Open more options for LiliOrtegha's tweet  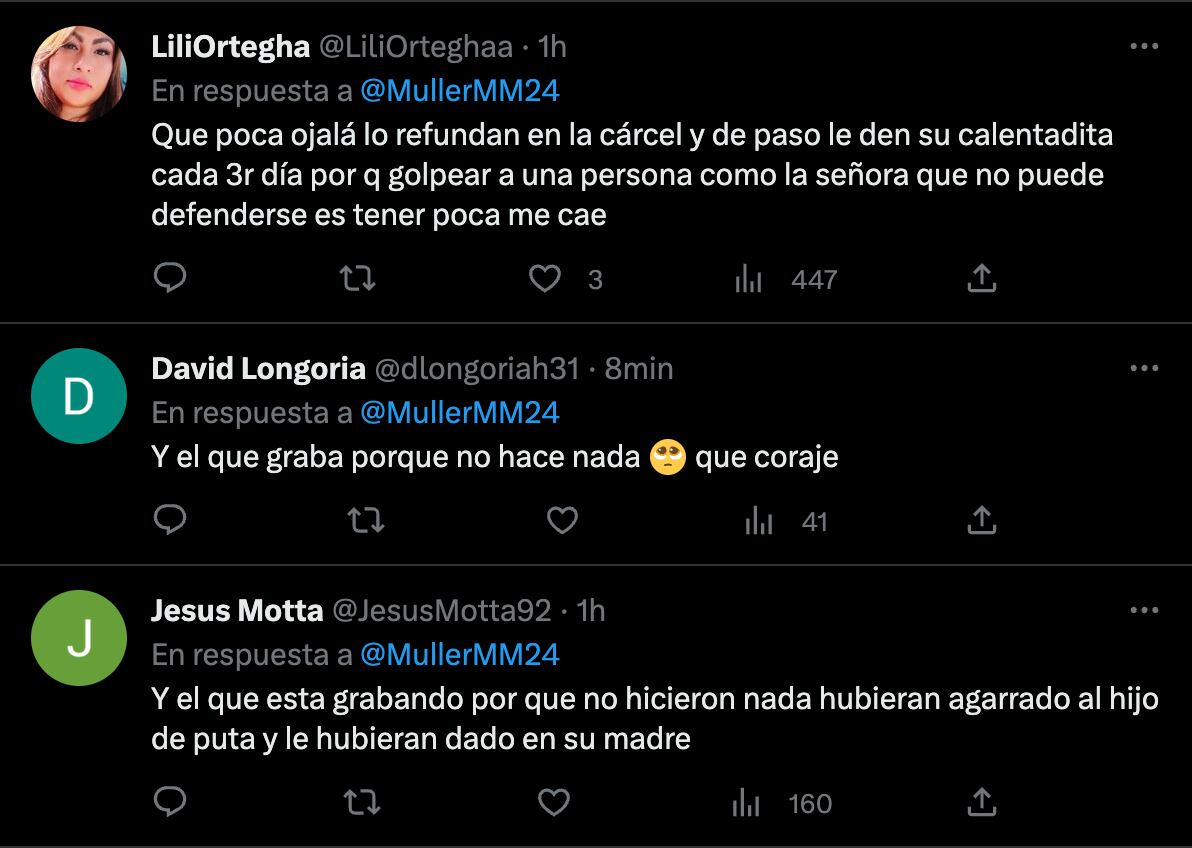click(x=1144, y=46)
